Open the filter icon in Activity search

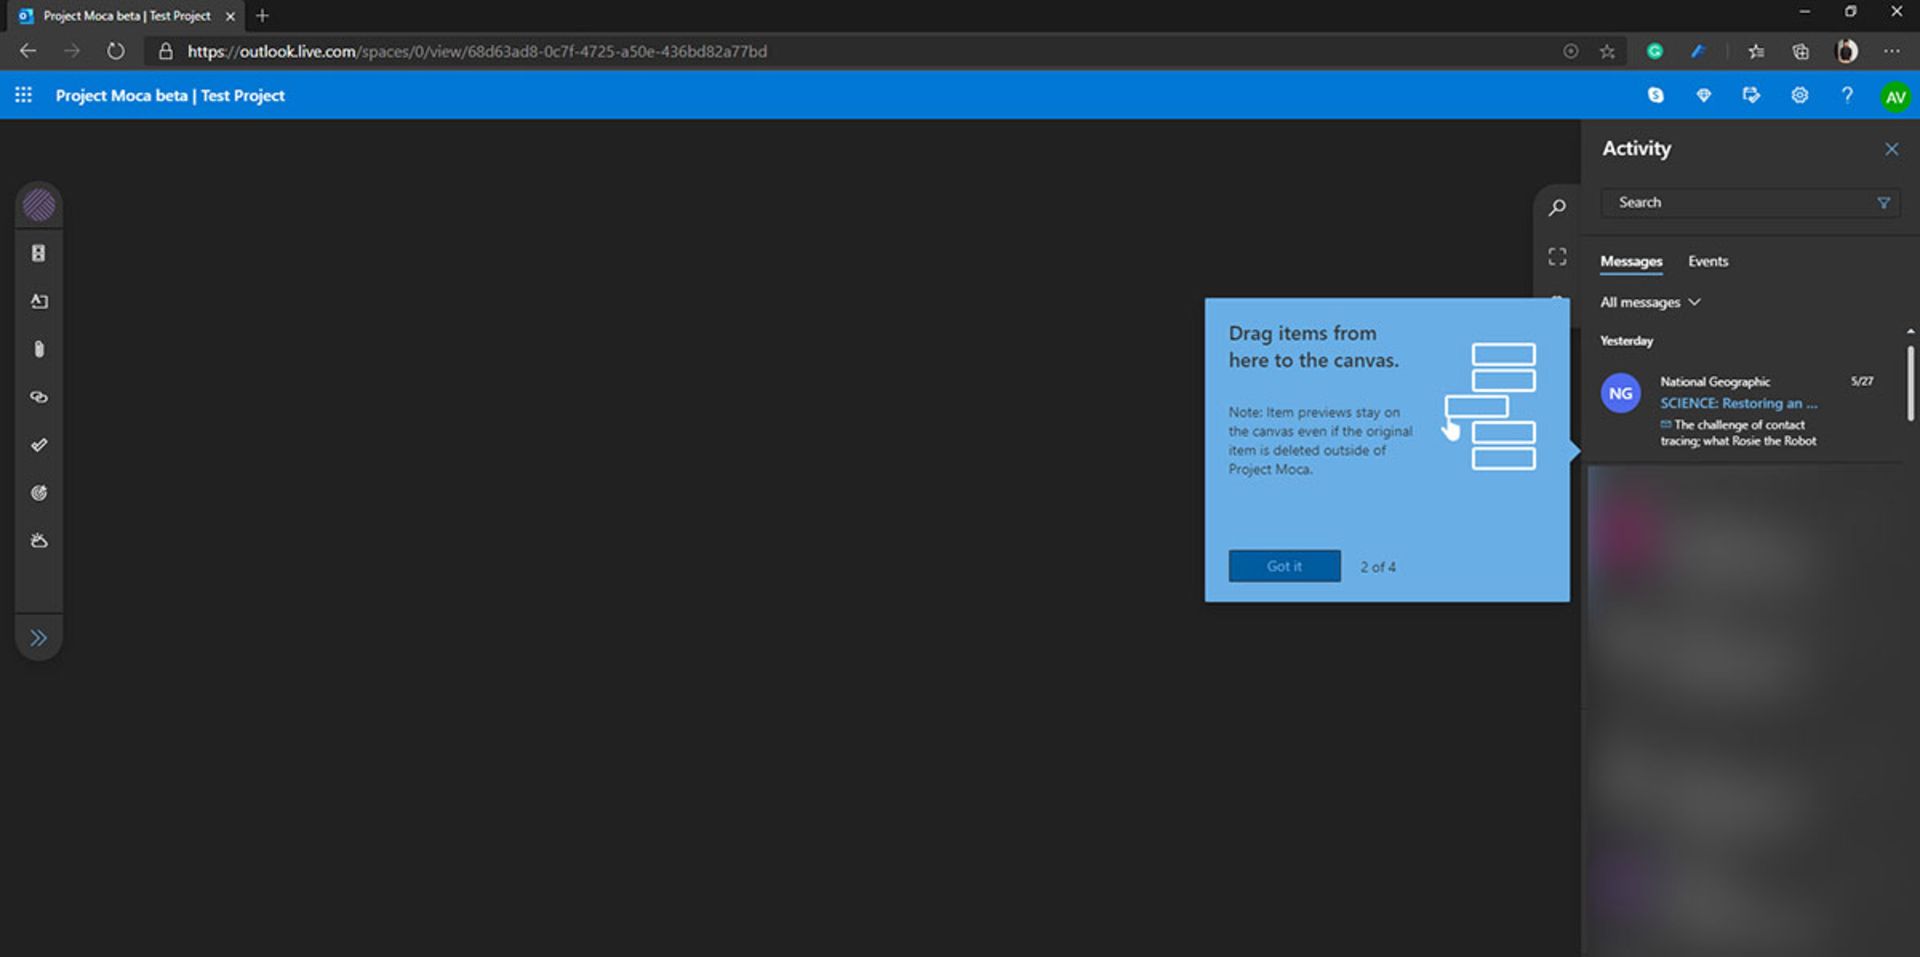click(x=1884, y=203)
